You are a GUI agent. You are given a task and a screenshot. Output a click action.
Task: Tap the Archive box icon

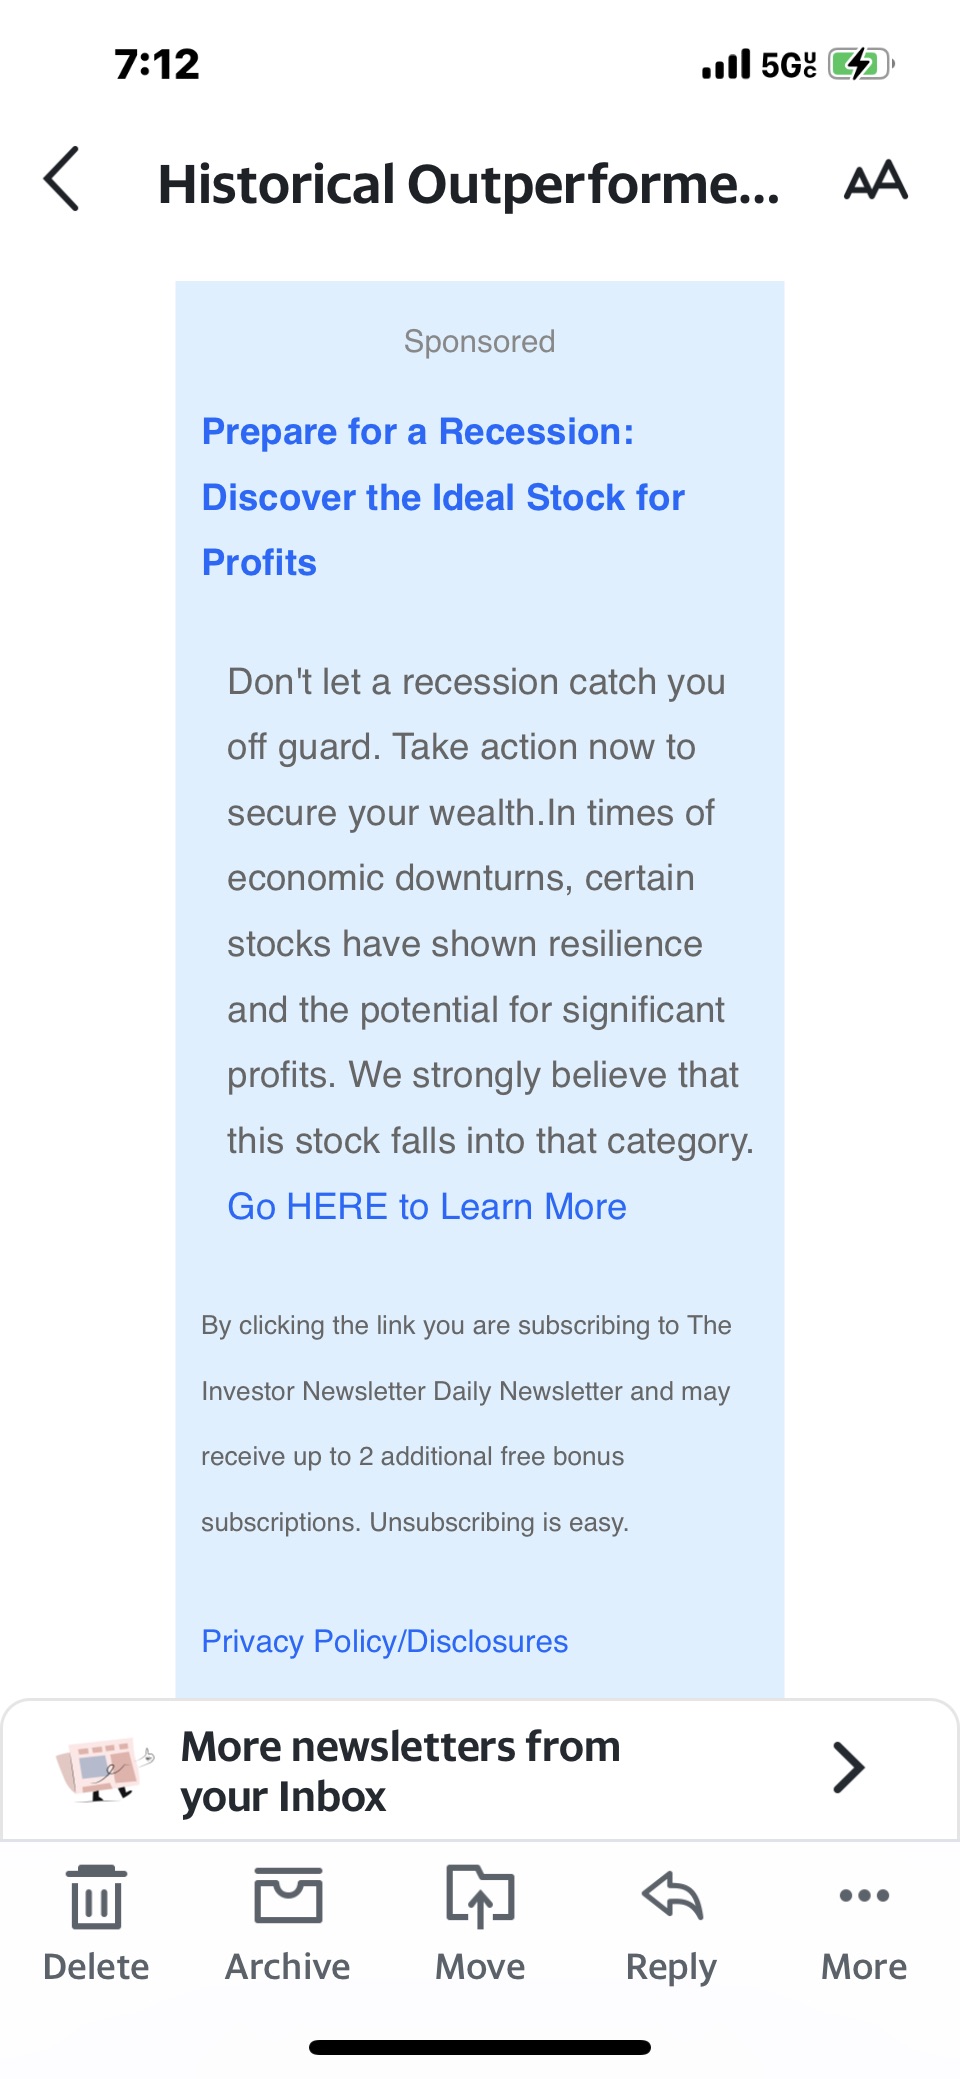point(288,1895)
